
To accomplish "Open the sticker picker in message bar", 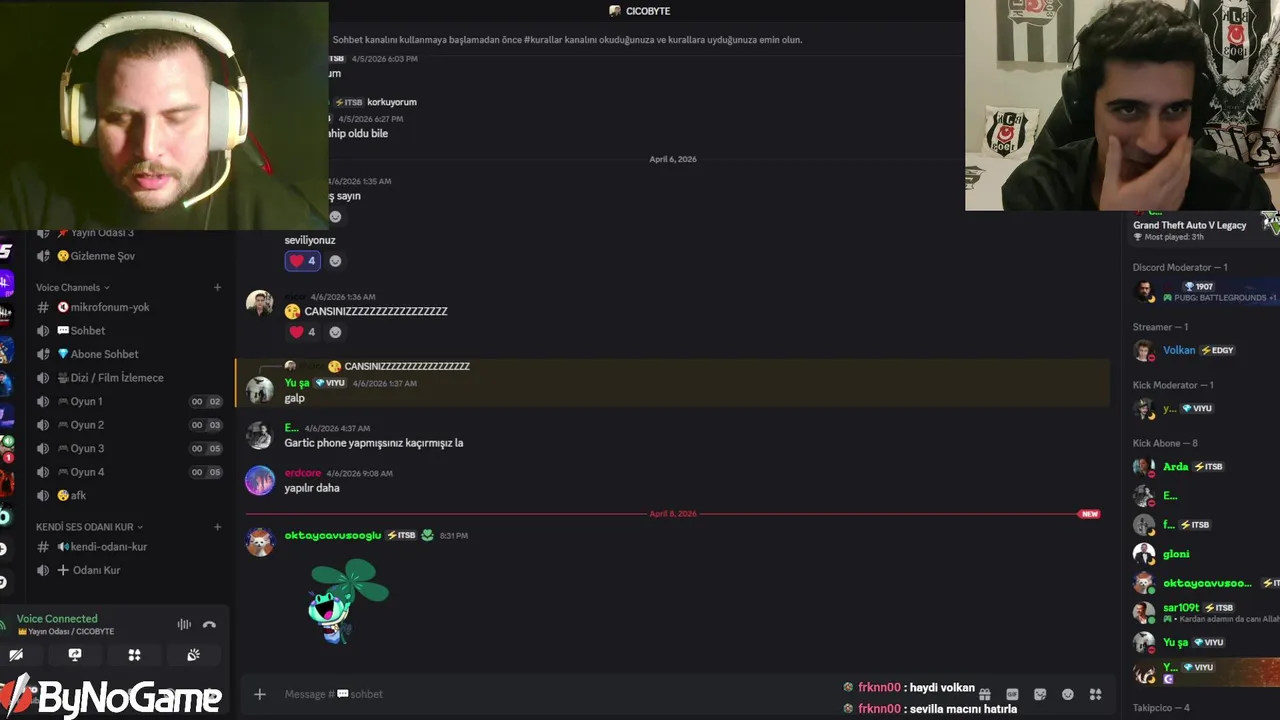I will click(1040, 694).
